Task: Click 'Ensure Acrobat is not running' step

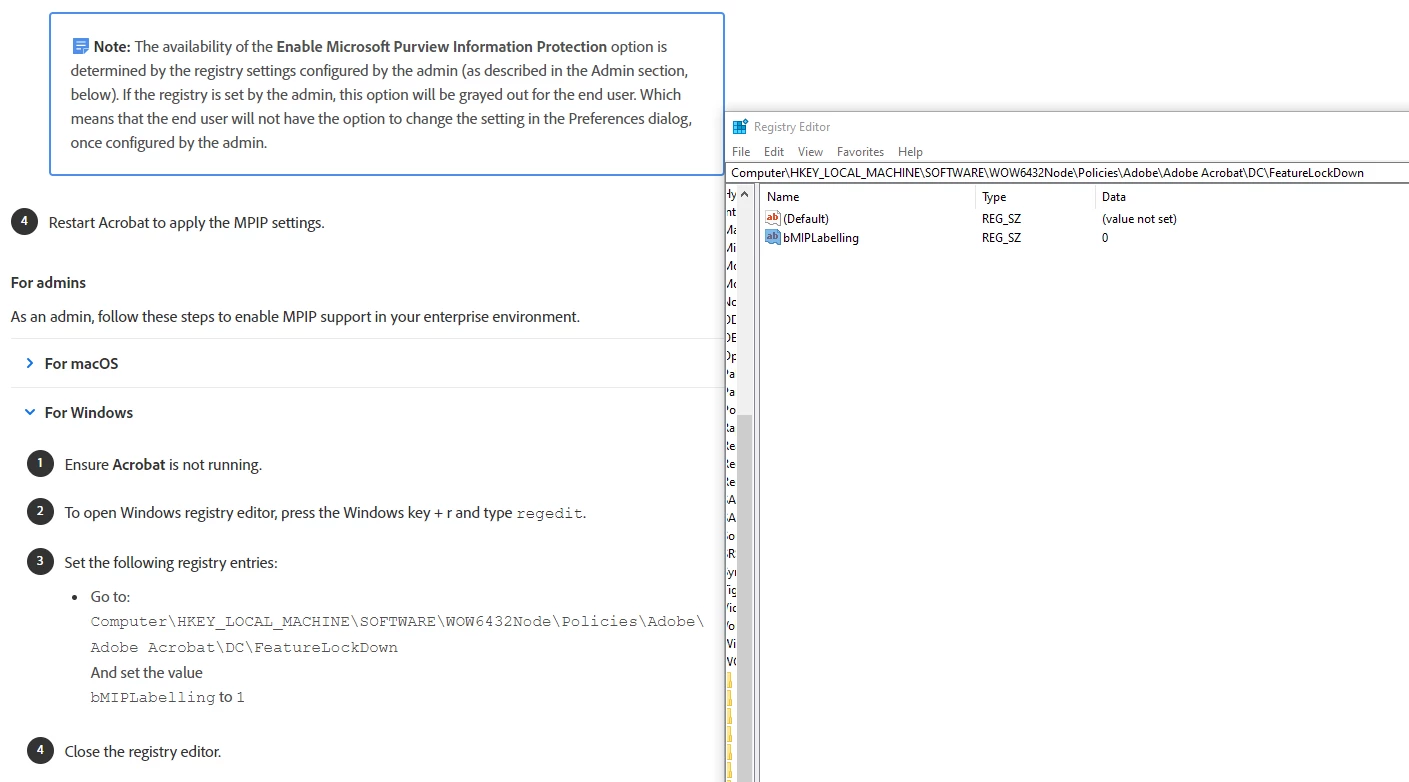Action: point(163,465)
